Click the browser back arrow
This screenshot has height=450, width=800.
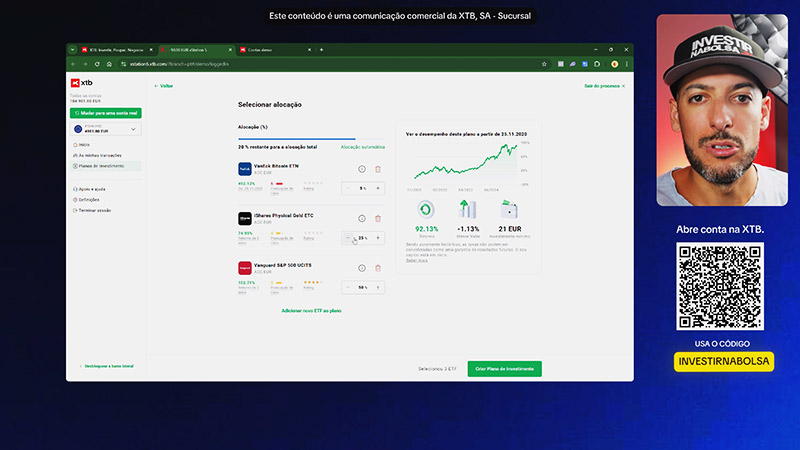(73, 64)
